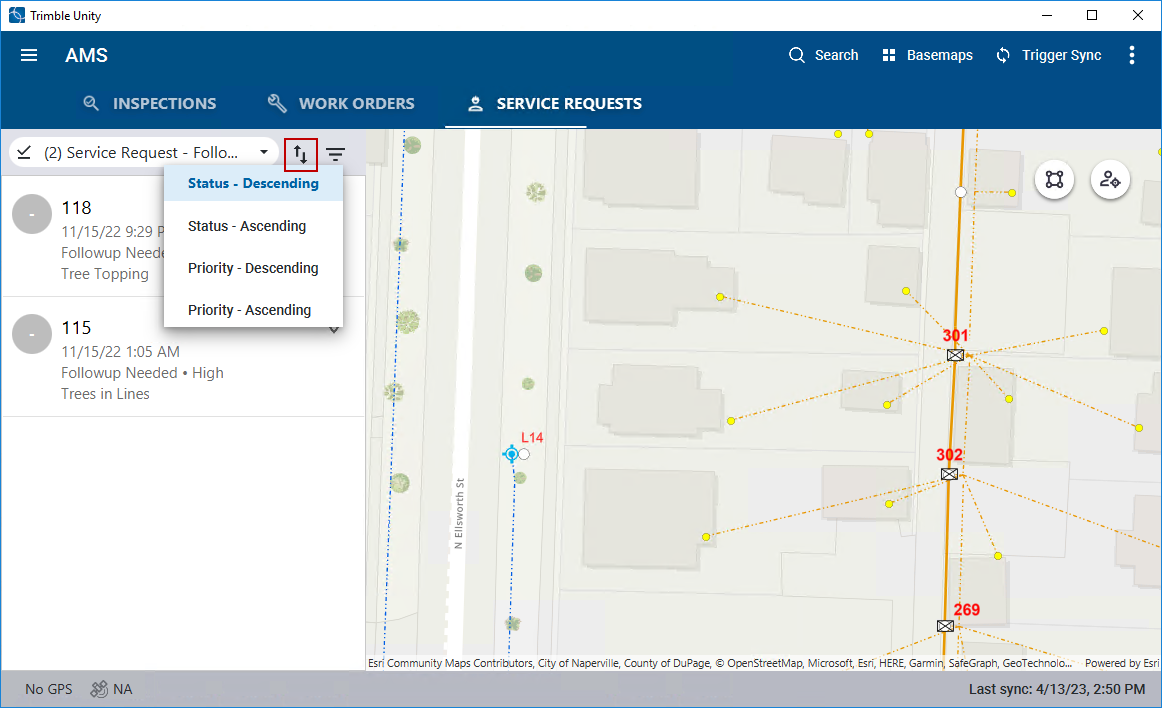Image resolution: width=1162 pixels, height=708 pixels.
Task: Open the hamburger navigation menu
Action: point(29,55)
